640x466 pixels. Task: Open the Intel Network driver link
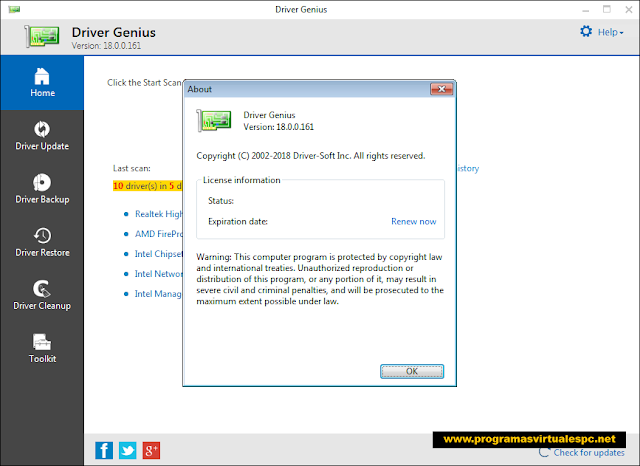(158, 274)
